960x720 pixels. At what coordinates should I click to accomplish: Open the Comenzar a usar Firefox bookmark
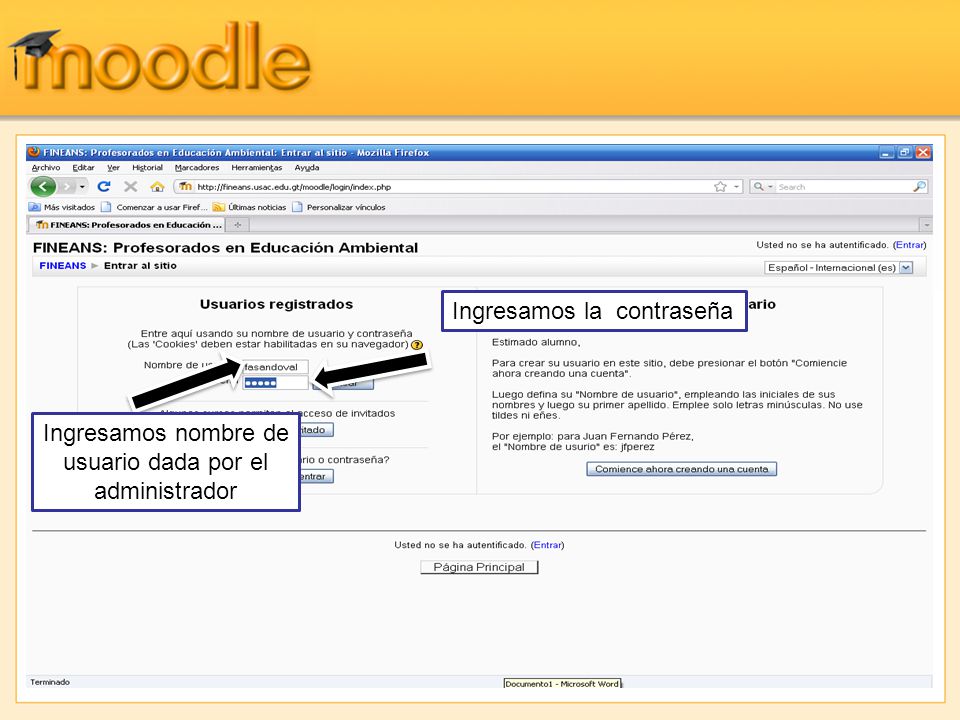154,208
